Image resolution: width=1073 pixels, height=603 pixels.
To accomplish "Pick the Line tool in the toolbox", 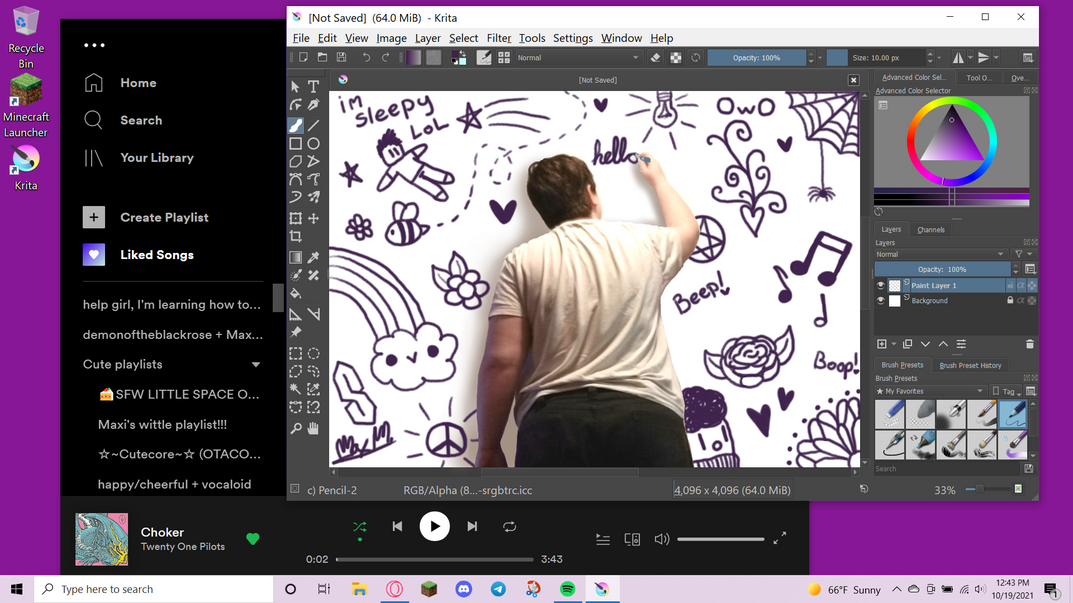I will click(x=313, y=126).
